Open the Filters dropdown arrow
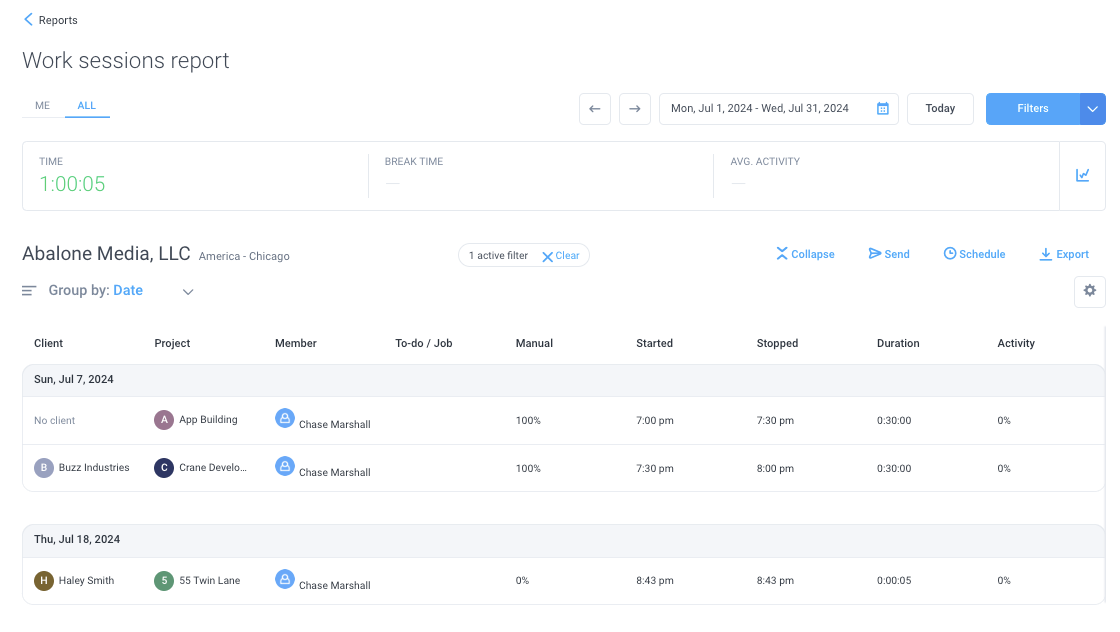The image size is (1120, 632). pyautogui.click(x=1092, y=109)
